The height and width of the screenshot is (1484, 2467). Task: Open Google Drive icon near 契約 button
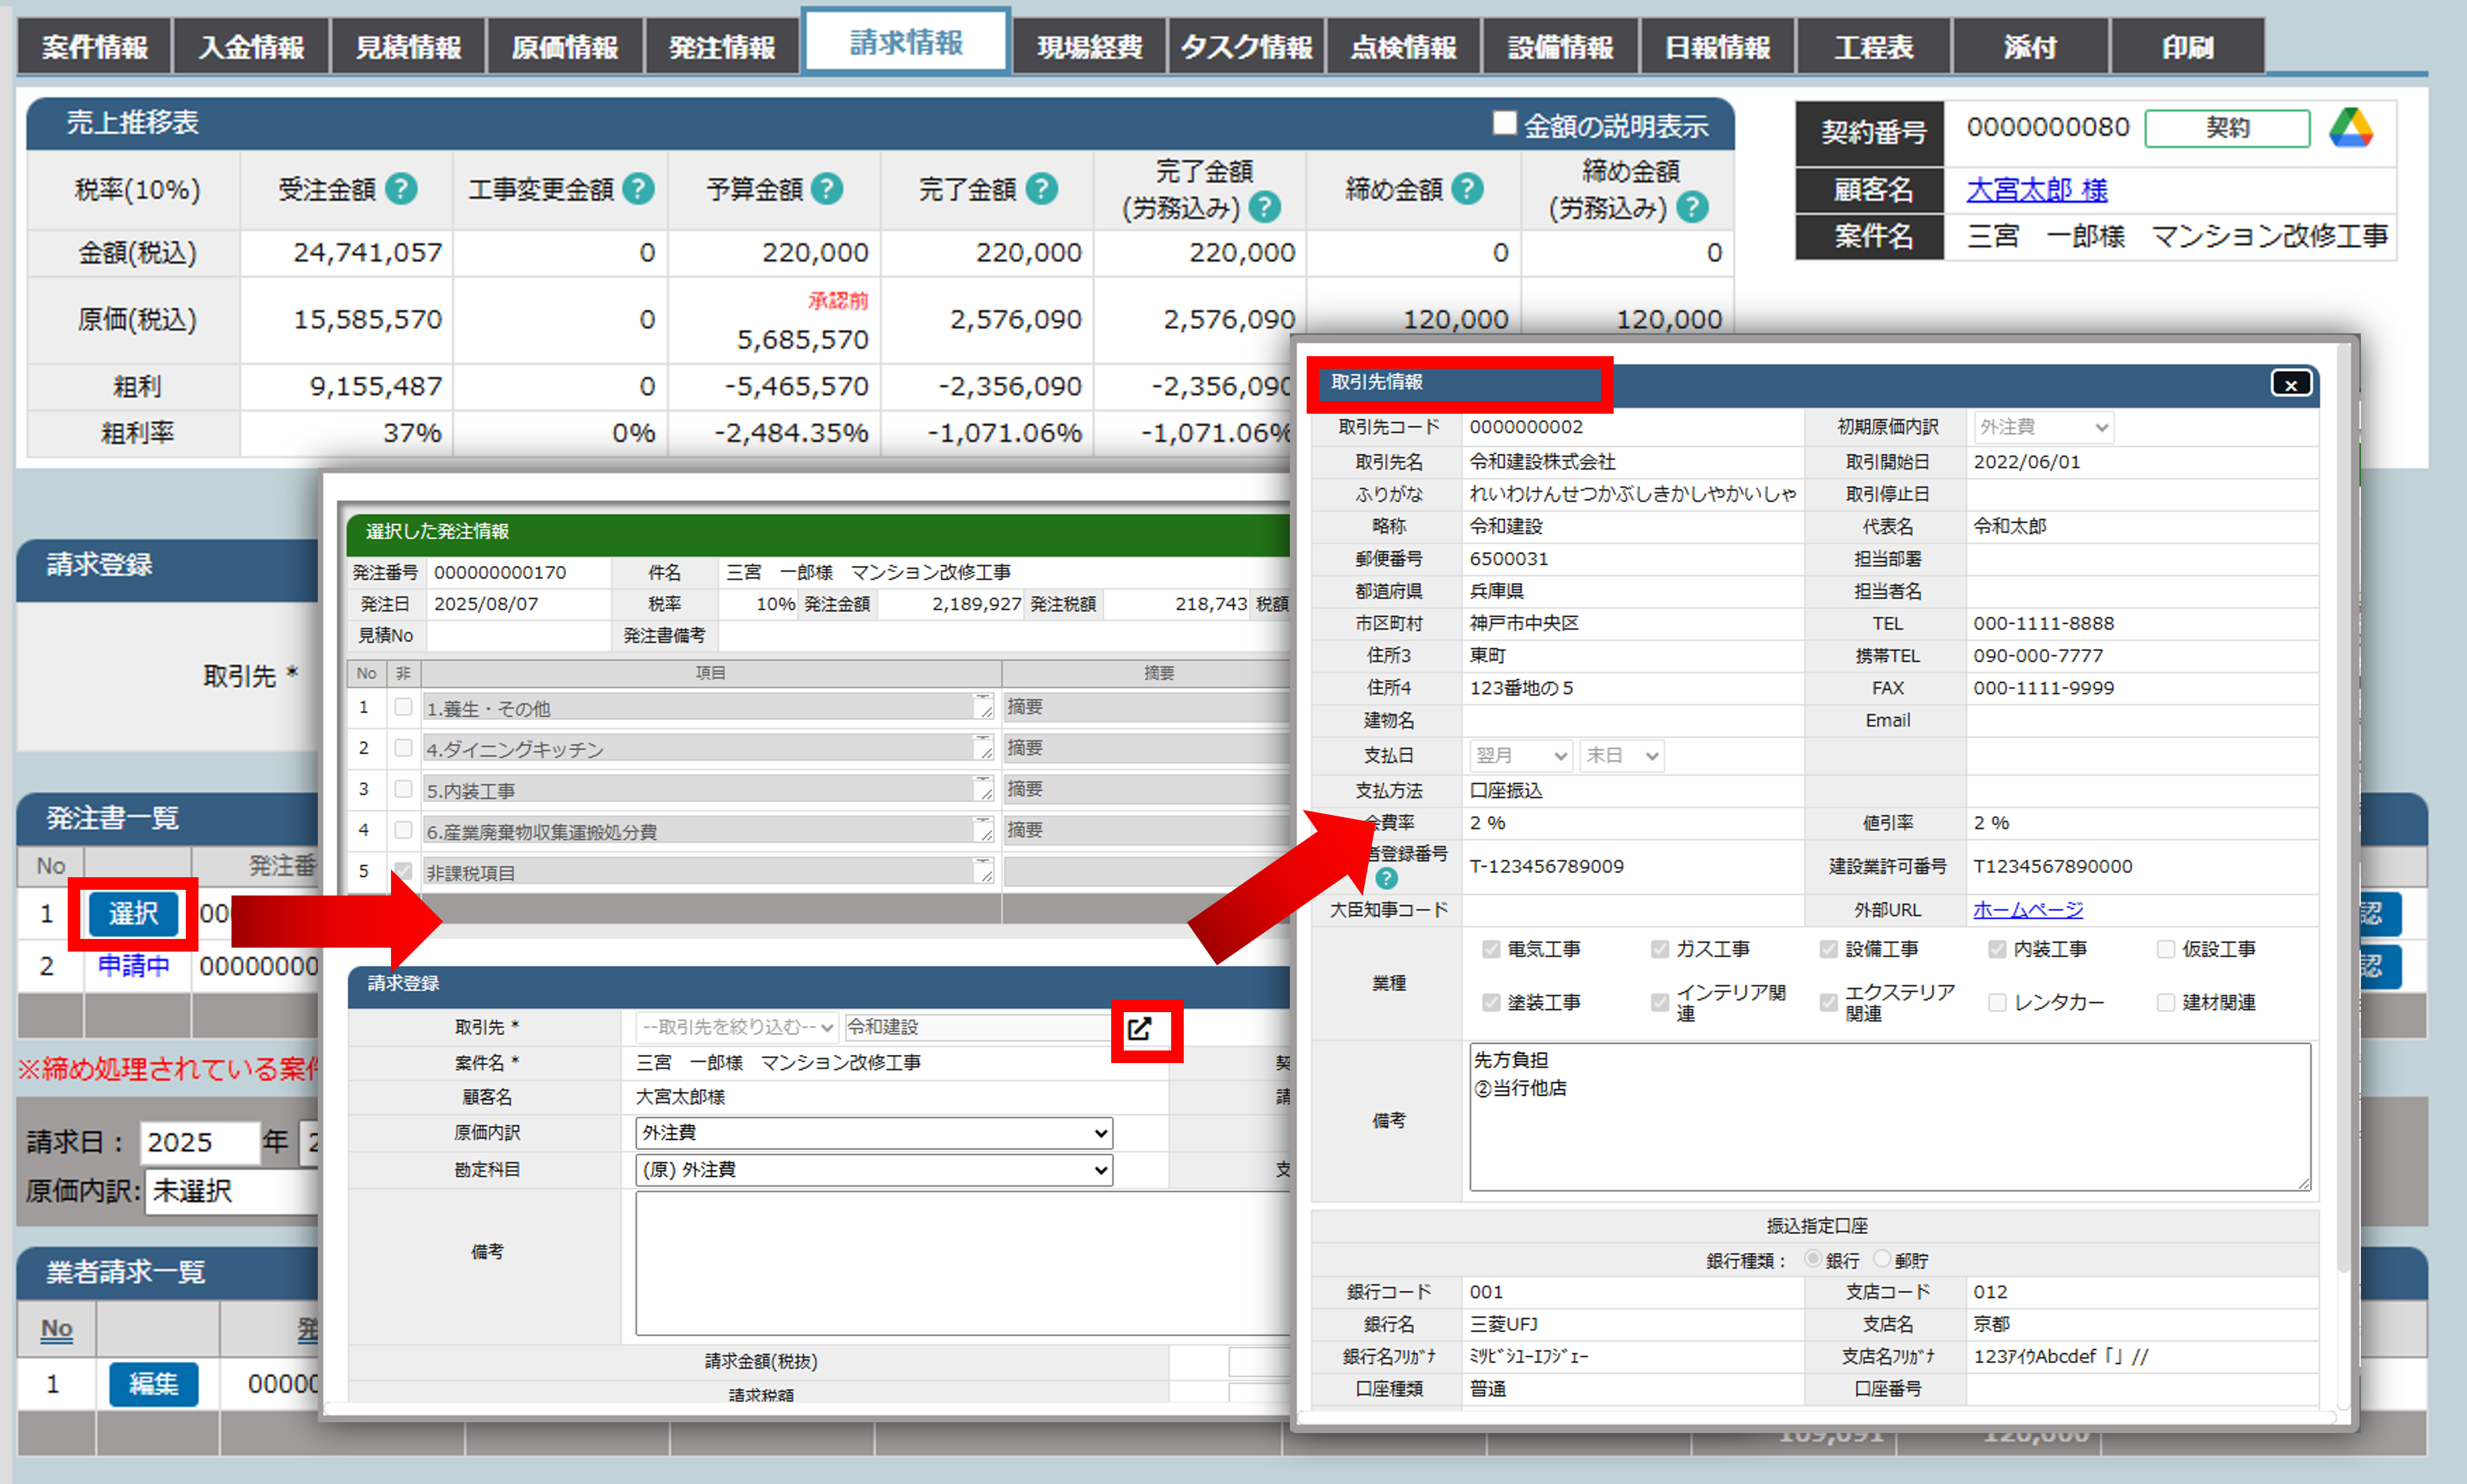click(x=2350, y=129)
